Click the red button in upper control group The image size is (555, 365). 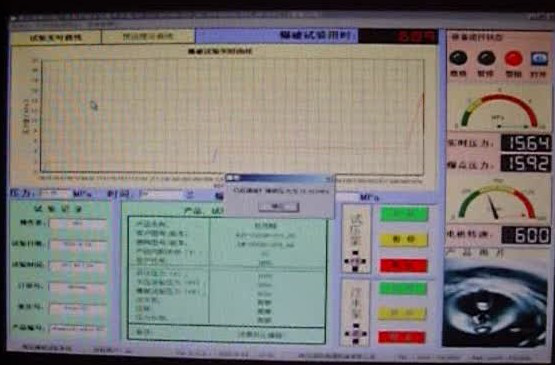click(404, 266)
